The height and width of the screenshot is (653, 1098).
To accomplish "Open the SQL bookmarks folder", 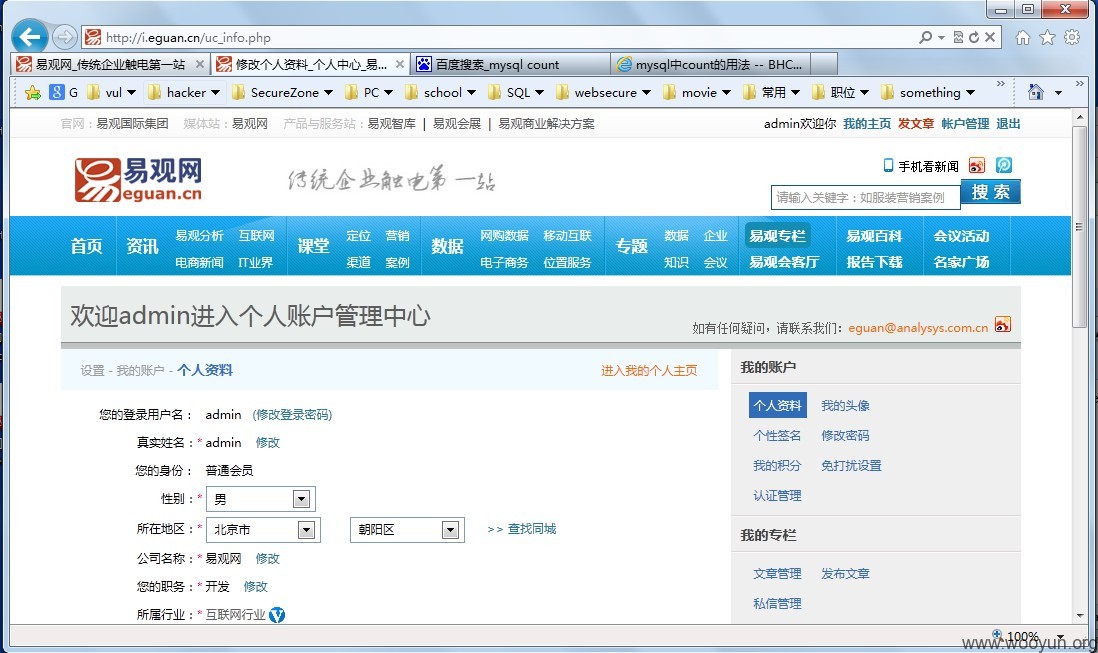I will 515,92.
